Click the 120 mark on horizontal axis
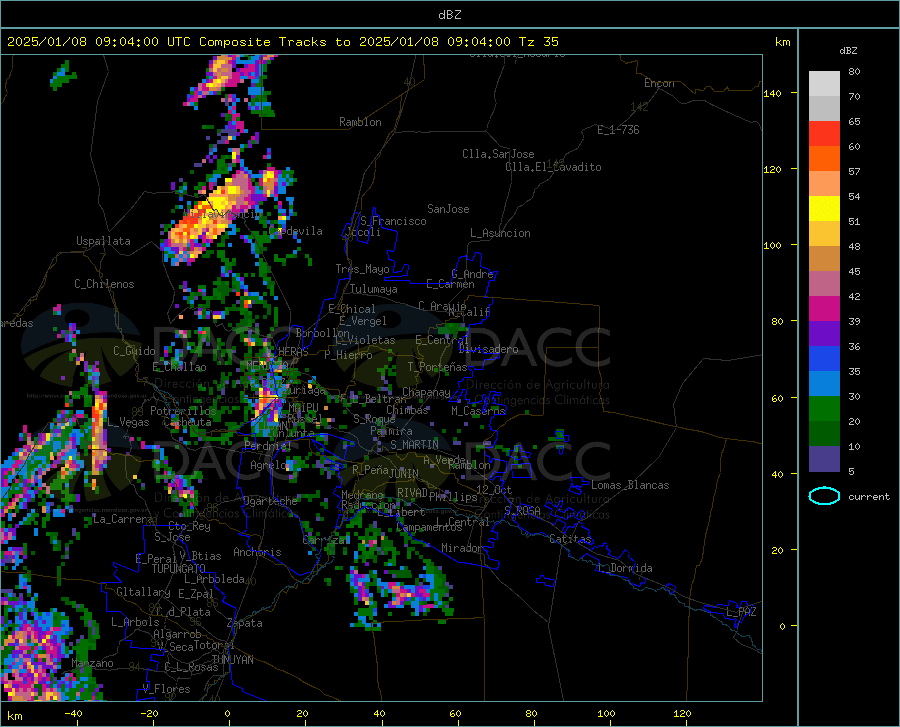Image resolution: width=900 pixels, height=727 pixels. click(x=682, y=714)
